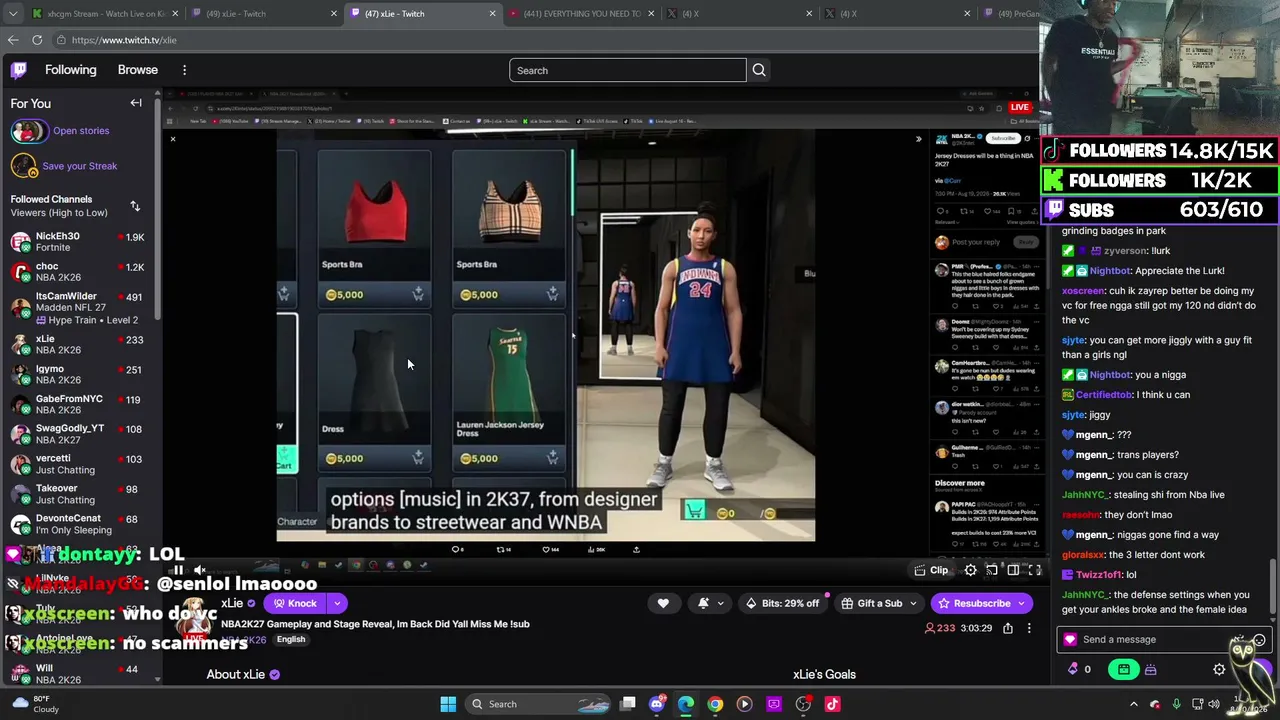Click the xLie's Goals heading
This screenshot has width=1280, height=720.
coord(824,674)
